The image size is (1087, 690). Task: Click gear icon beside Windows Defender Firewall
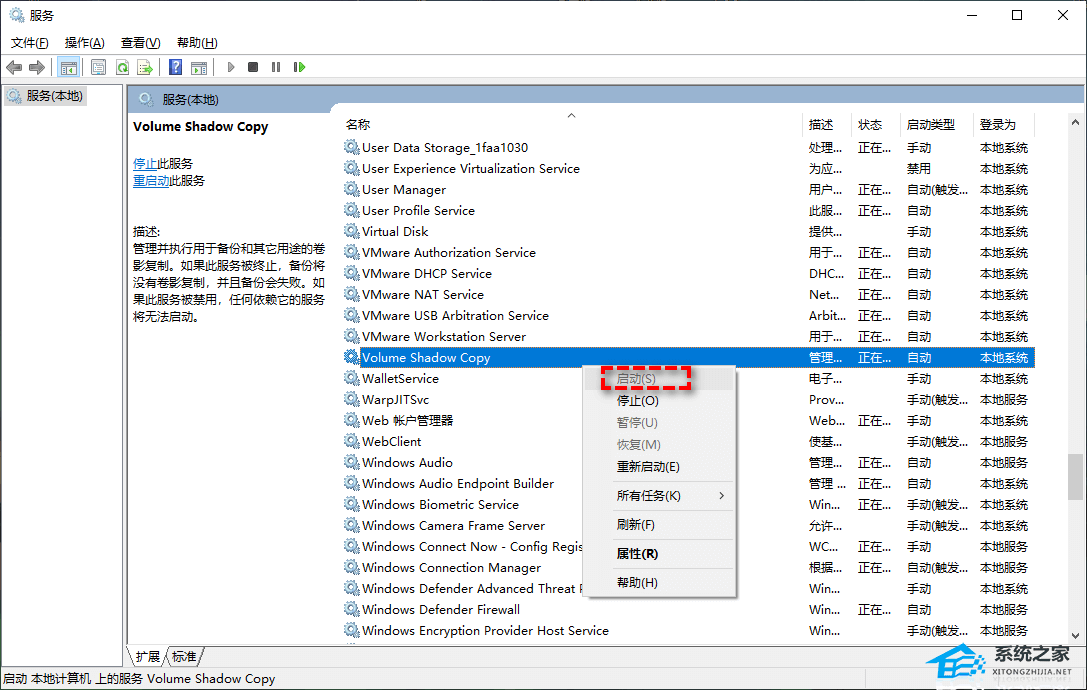[351, 609]
